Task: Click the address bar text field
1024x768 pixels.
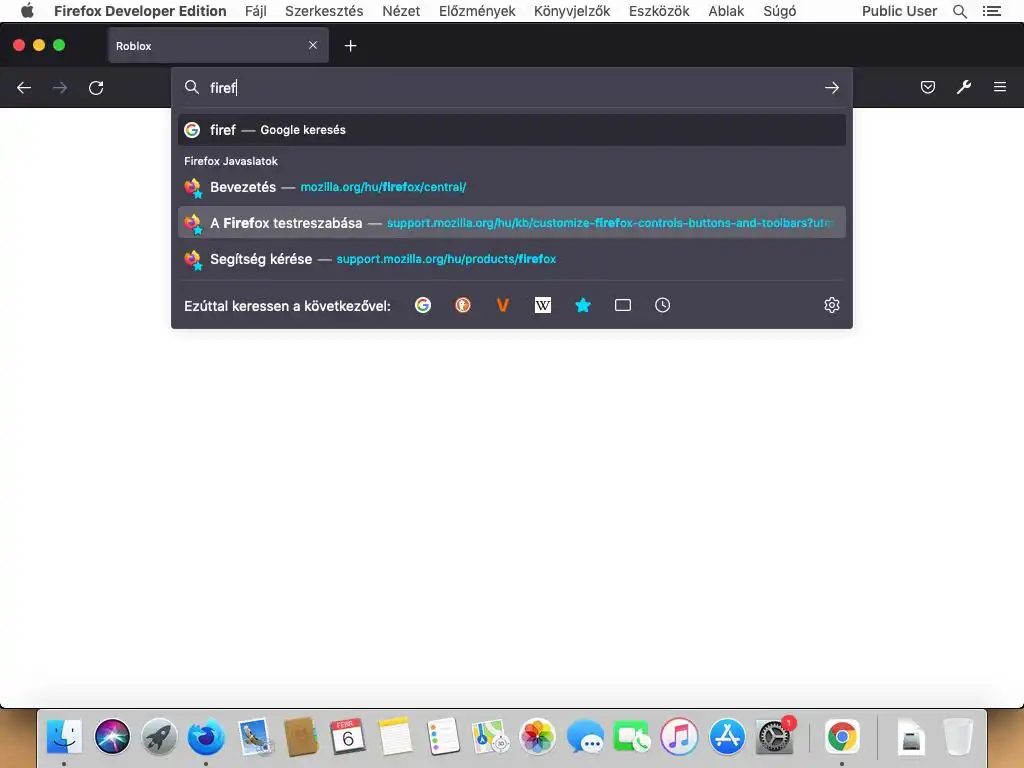Action: (x=512, y=88)
